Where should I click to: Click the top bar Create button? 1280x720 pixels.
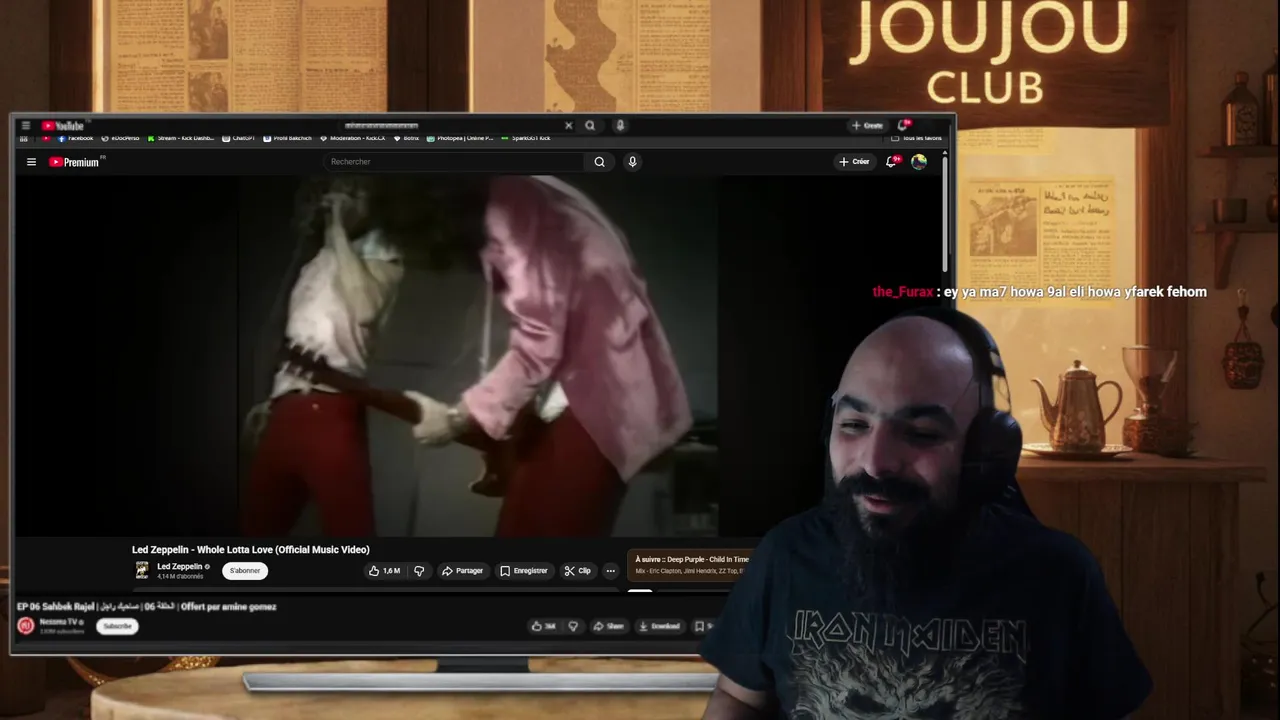(867, 126)
